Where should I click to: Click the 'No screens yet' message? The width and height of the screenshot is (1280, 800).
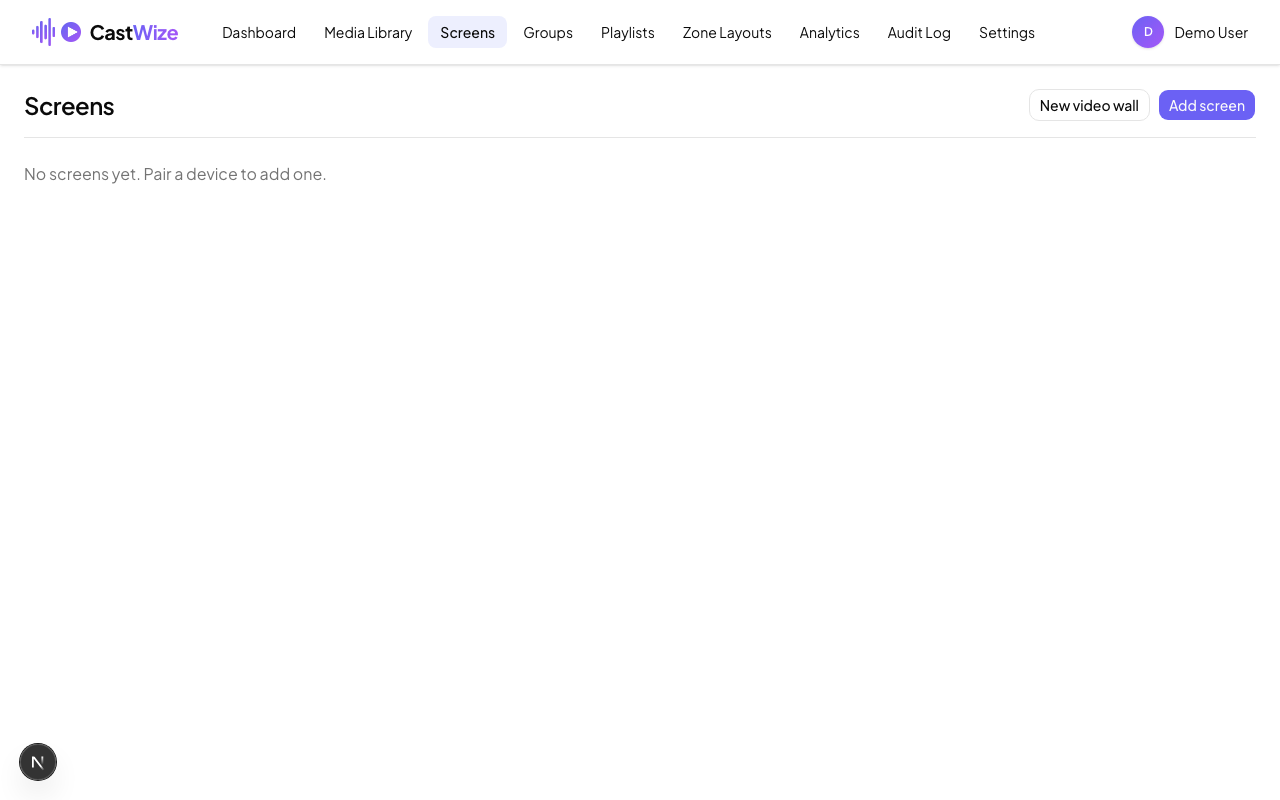175,174
